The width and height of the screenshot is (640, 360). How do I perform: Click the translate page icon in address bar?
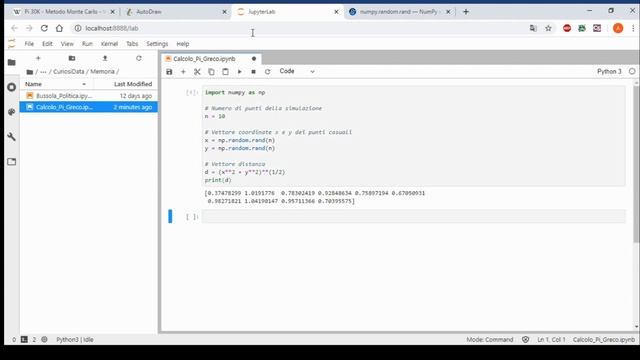pos(533,28)
